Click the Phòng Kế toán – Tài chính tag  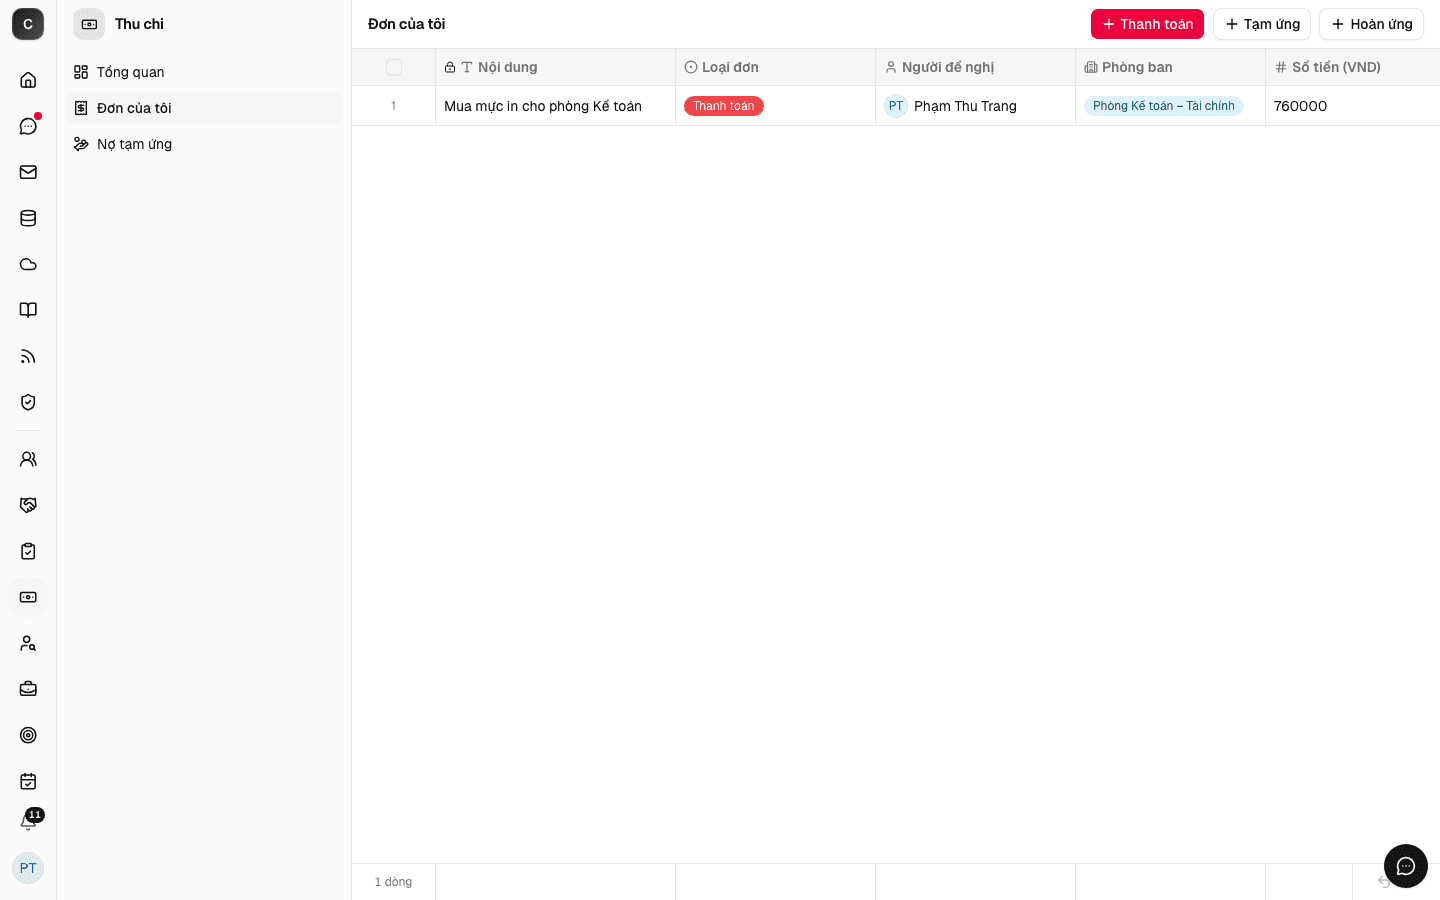coord(1164,106)
